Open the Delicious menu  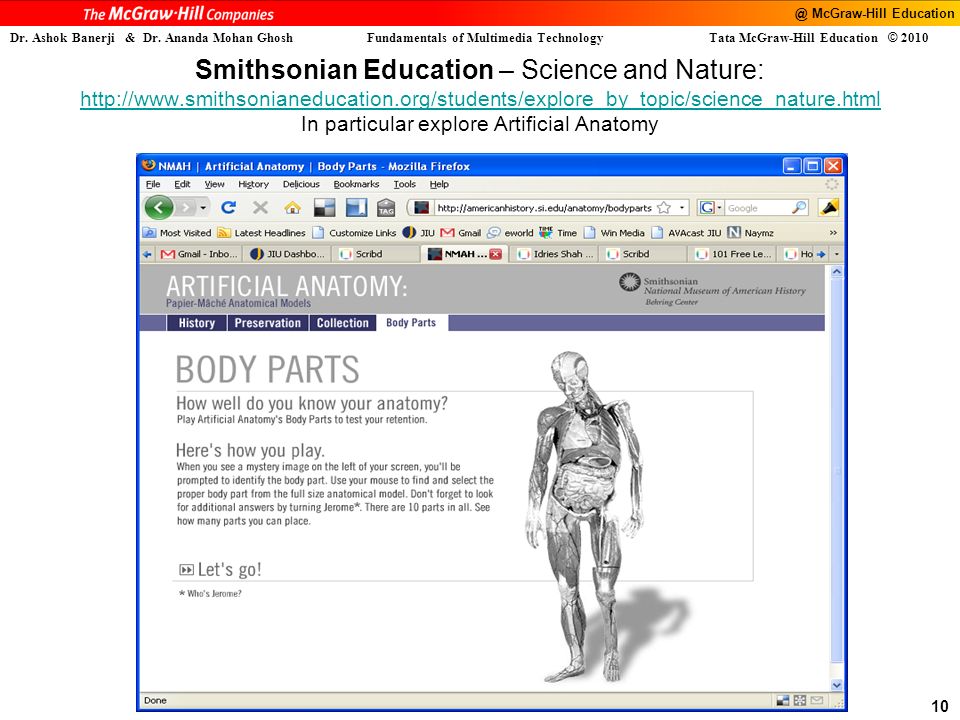click(x=301, y=184)
